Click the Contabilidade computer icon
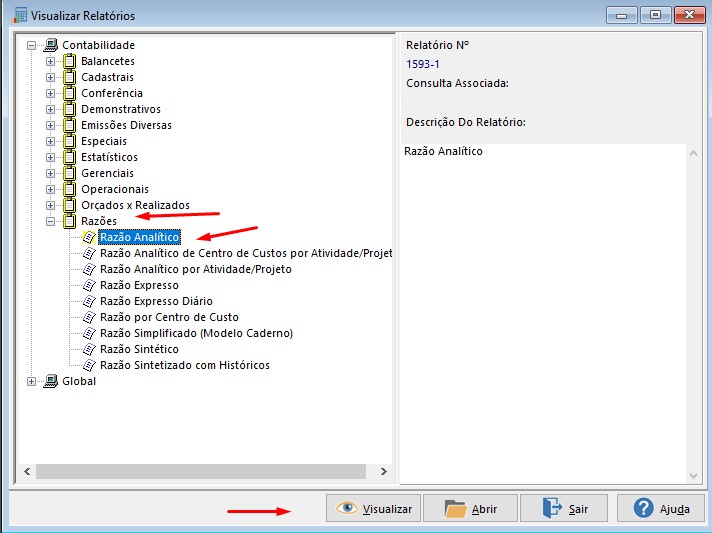 coord(51,45)
